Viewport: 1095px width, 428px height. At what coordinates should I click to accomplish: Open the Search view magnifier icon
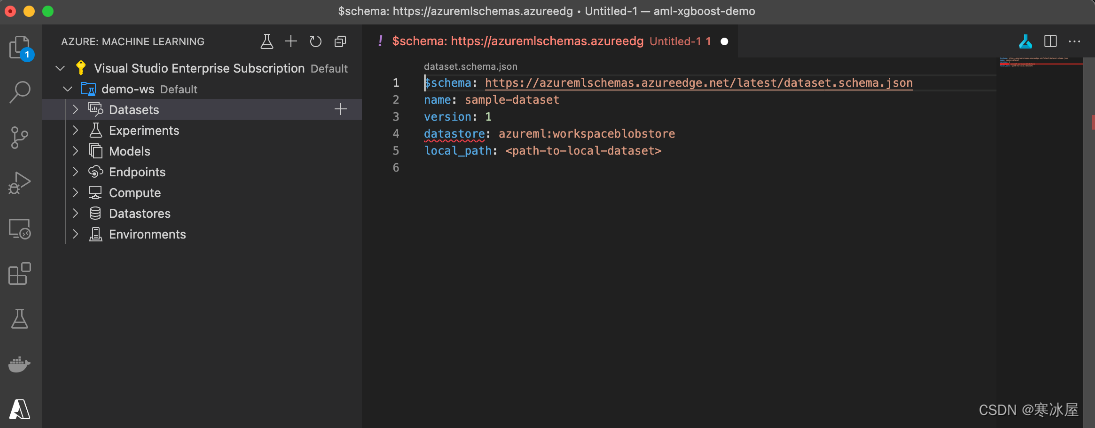[20, 92]
